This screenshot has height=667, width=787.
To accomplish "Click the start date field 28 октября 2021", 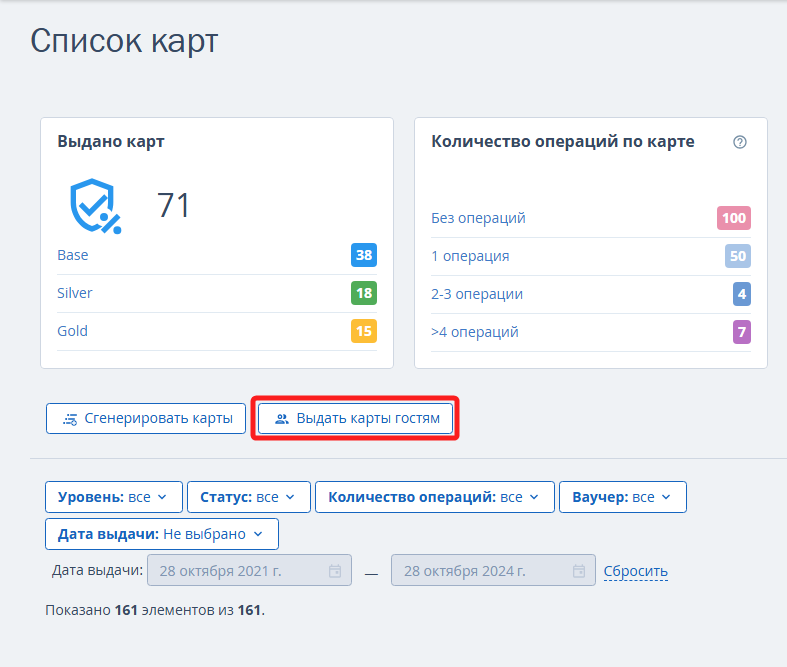I will [x=249, y=570].
